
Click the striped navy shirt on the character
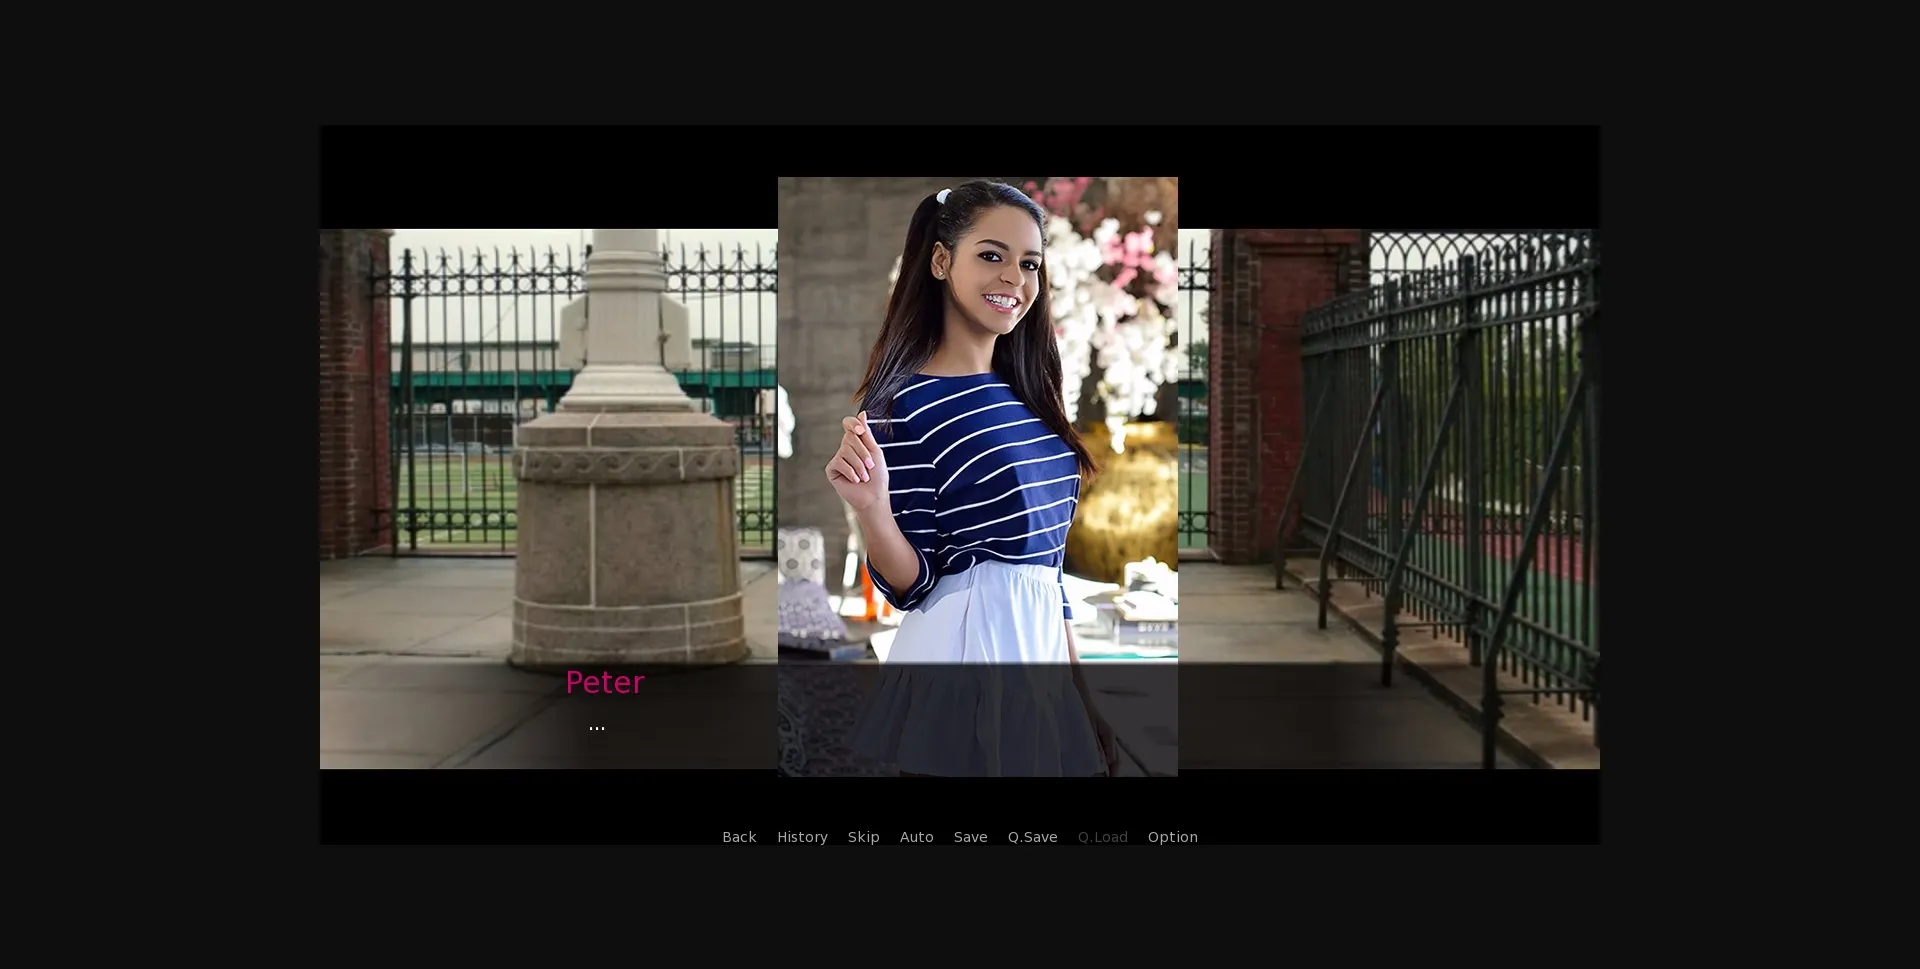[980, 470]
